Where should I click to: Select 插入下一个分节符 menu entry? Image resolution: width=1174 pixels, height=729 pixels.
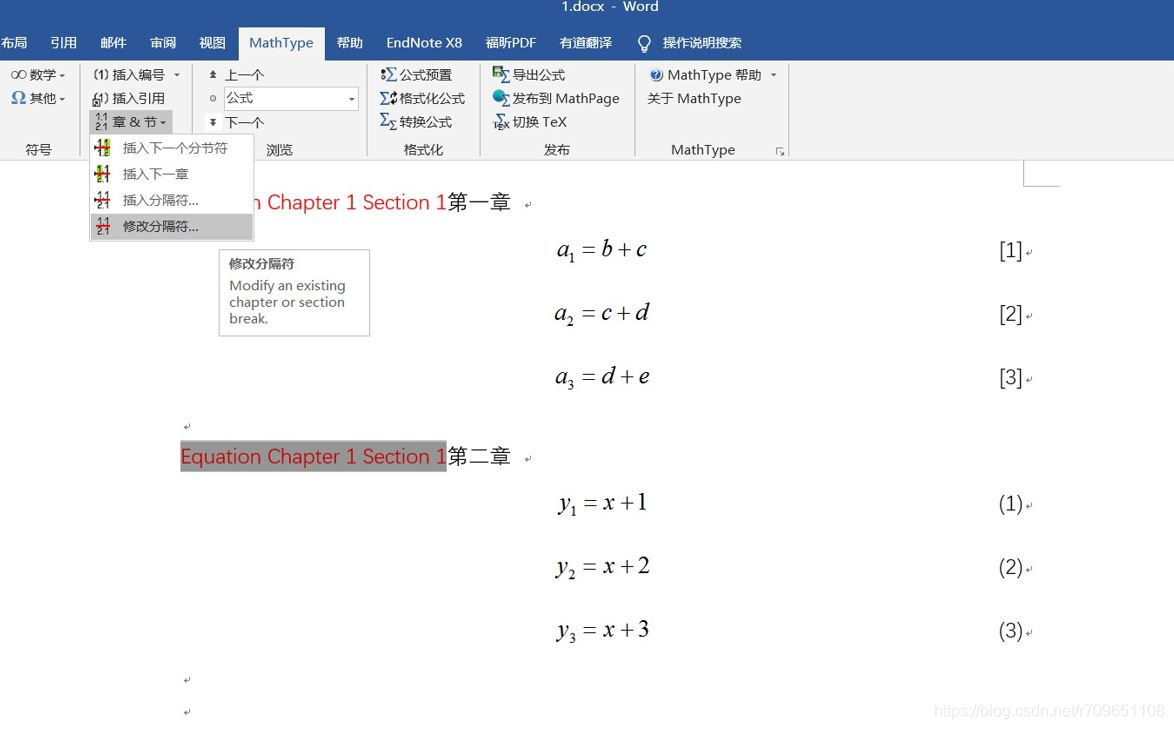point(171,148)
